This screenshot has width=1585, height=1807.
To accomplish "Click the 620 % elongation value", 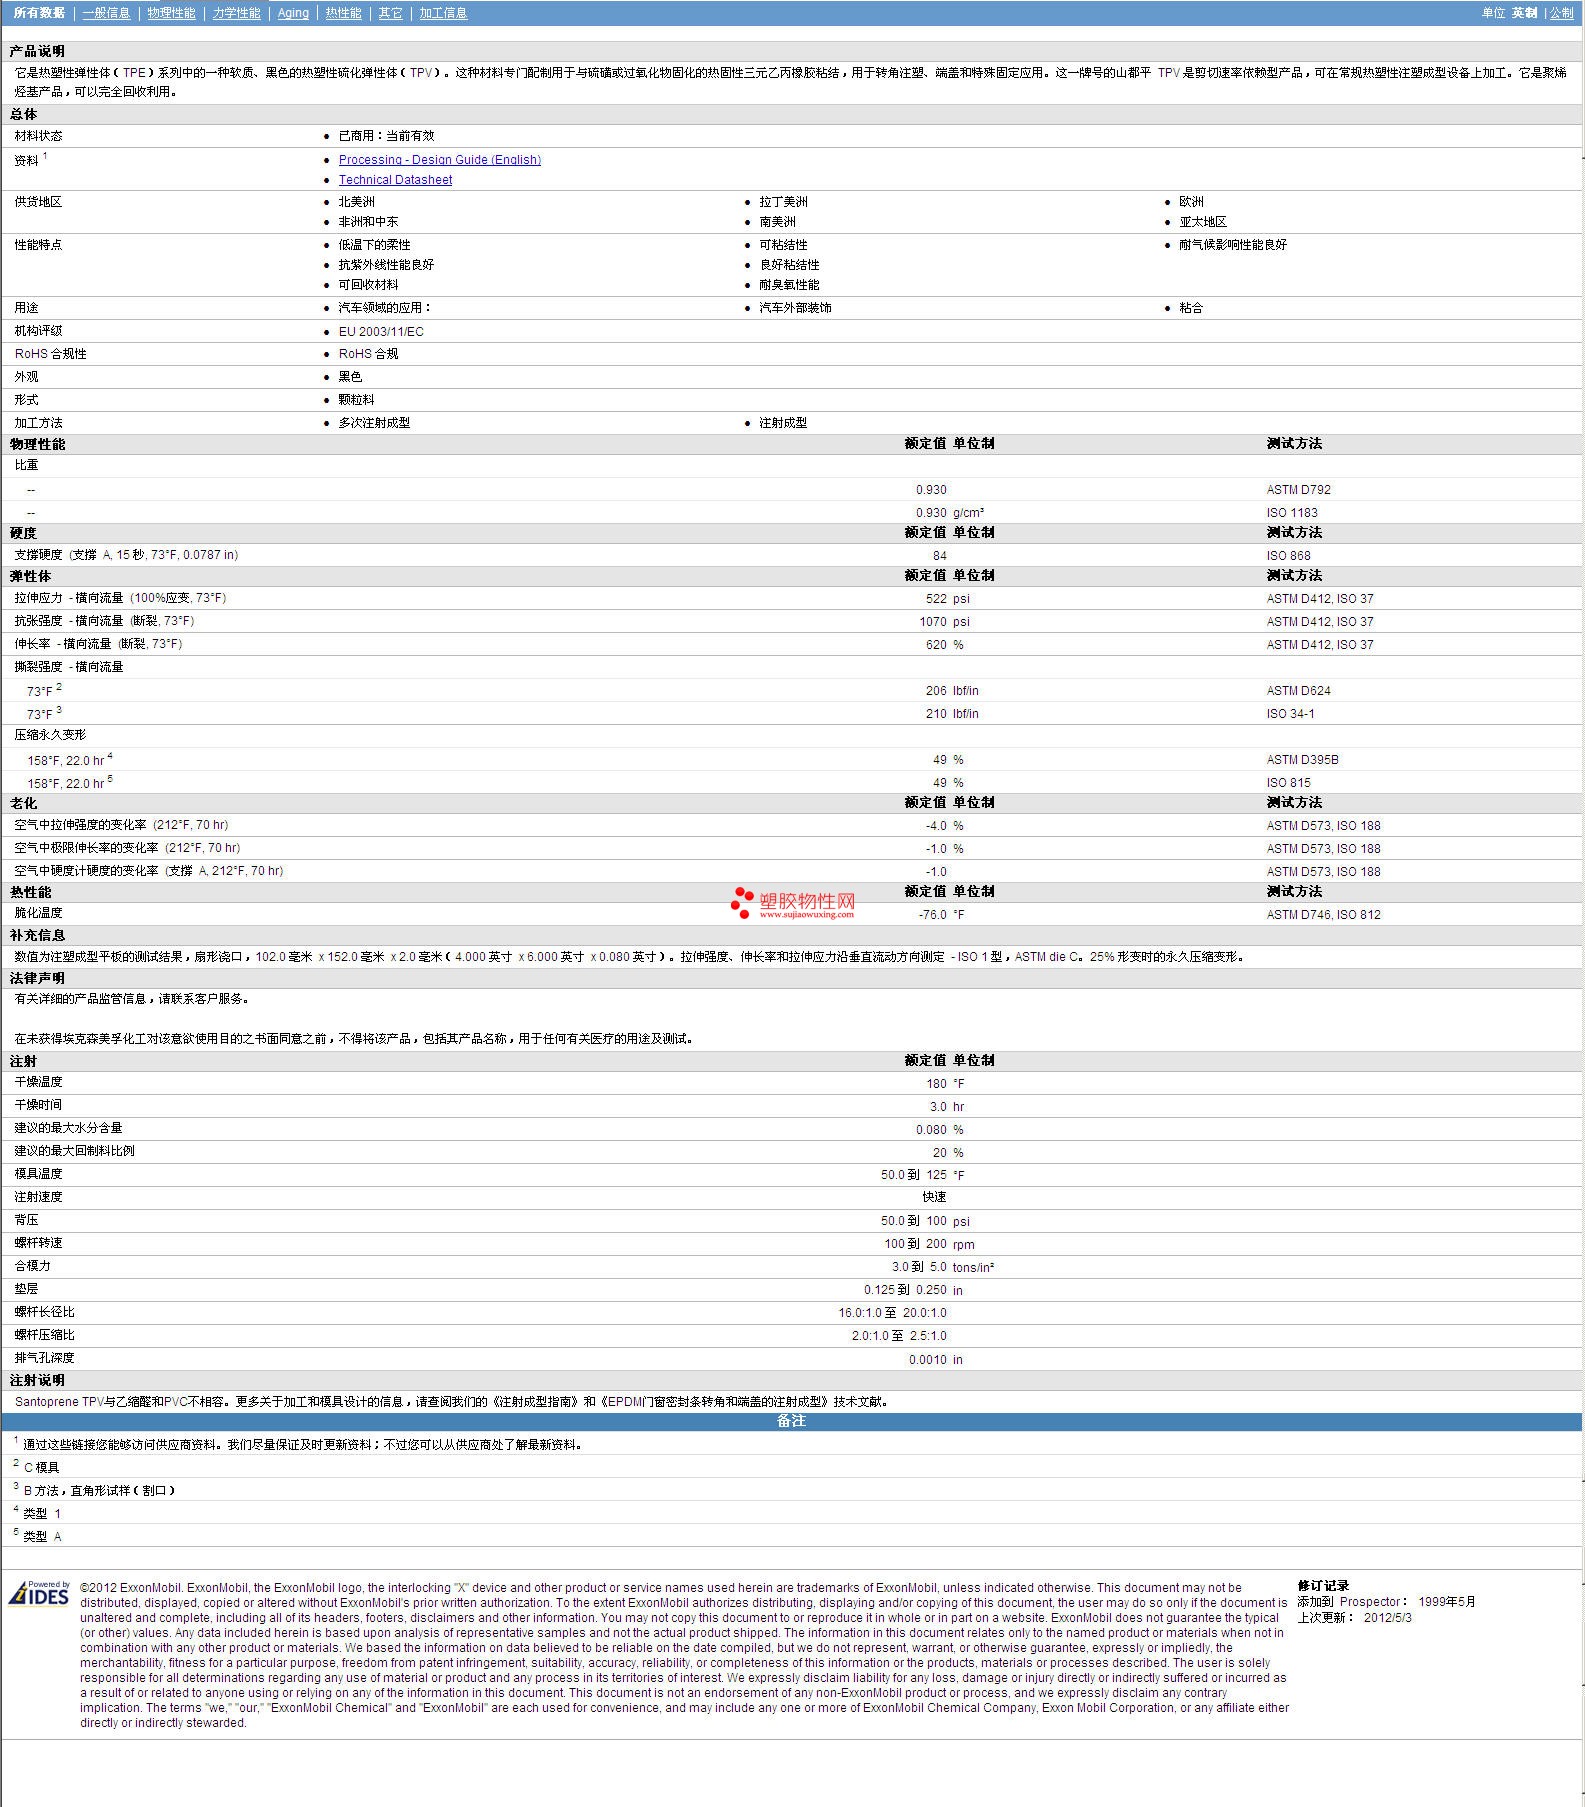I will coord(945,645).
